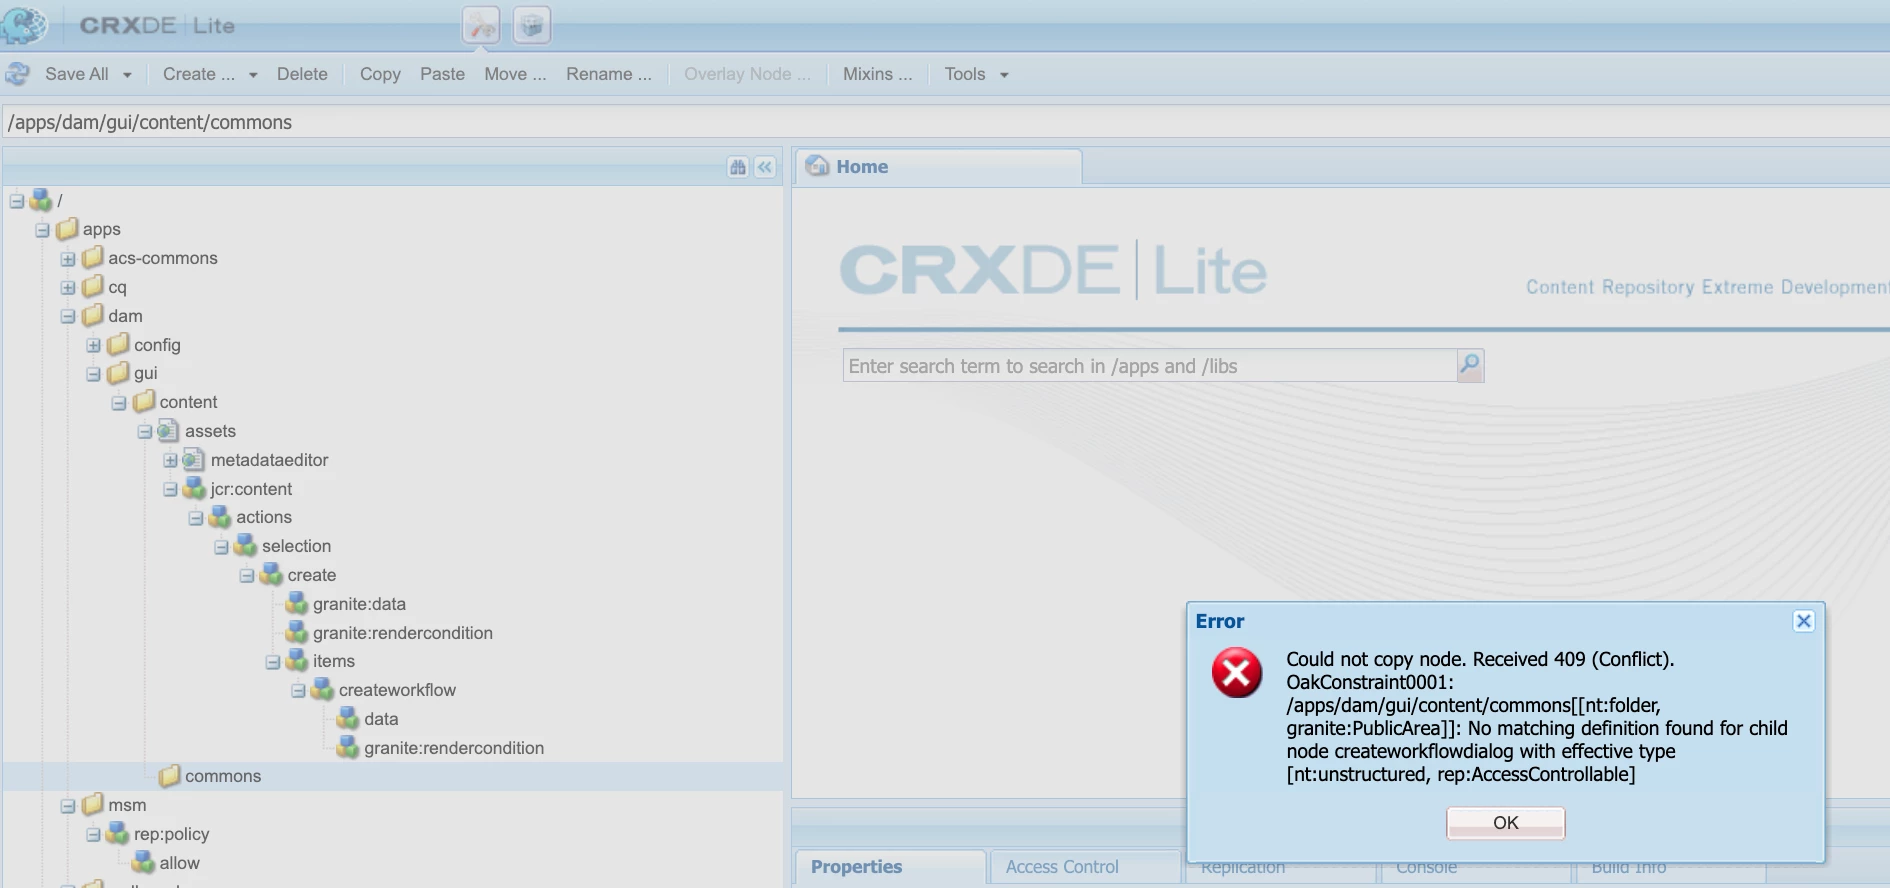Screen dimensions: 1890x888
Task: Click the root node icon
Action: (x=41, y=200)
